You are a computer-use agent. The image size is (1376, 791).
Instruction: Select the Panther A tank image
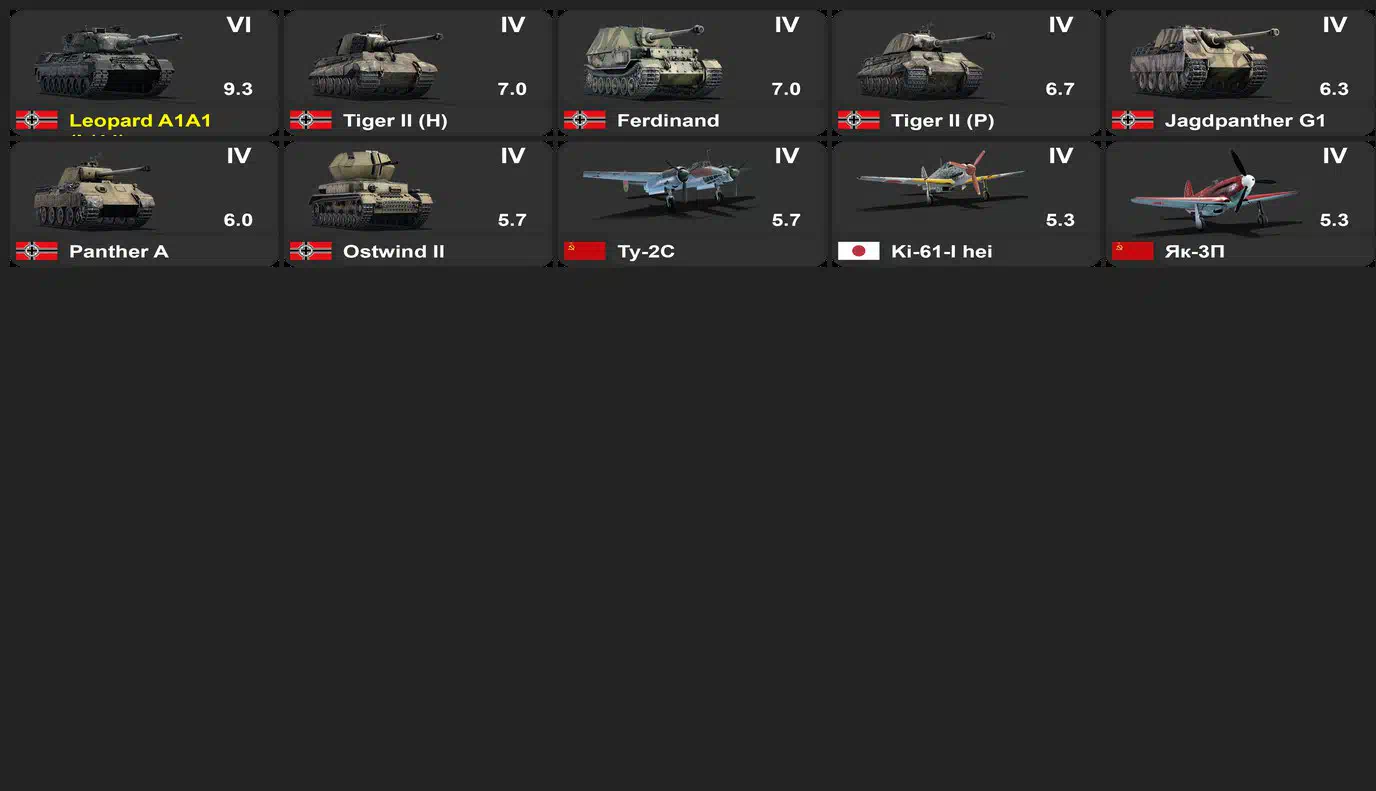[x=92, y=192]
